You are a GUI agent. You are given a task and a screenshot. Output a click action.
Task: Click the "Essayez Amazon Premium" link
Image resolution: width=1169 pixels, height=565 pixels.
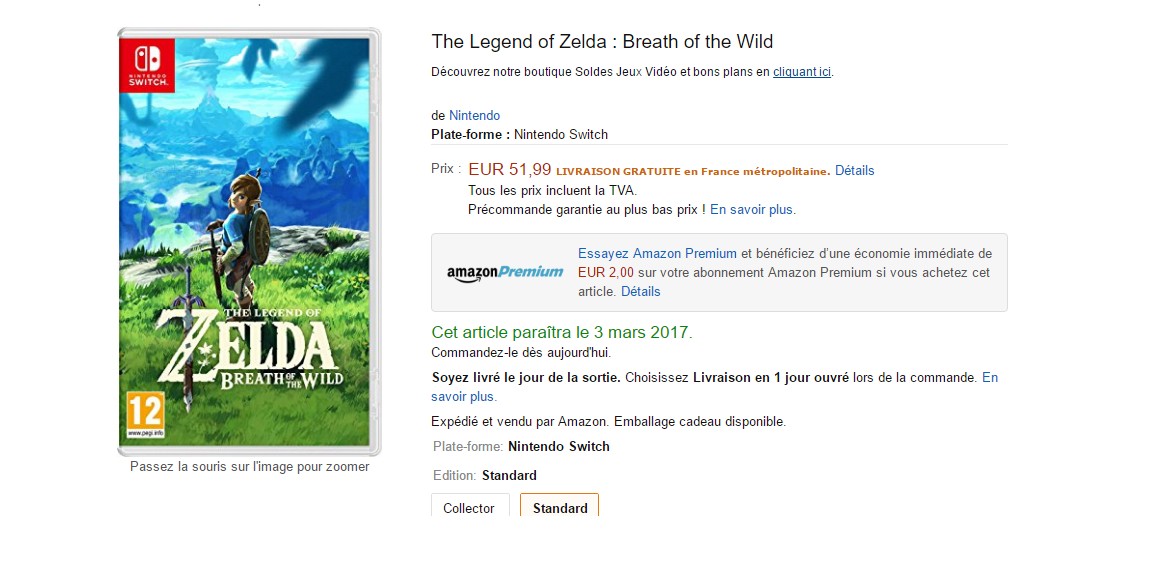click(x=657, y=254)
